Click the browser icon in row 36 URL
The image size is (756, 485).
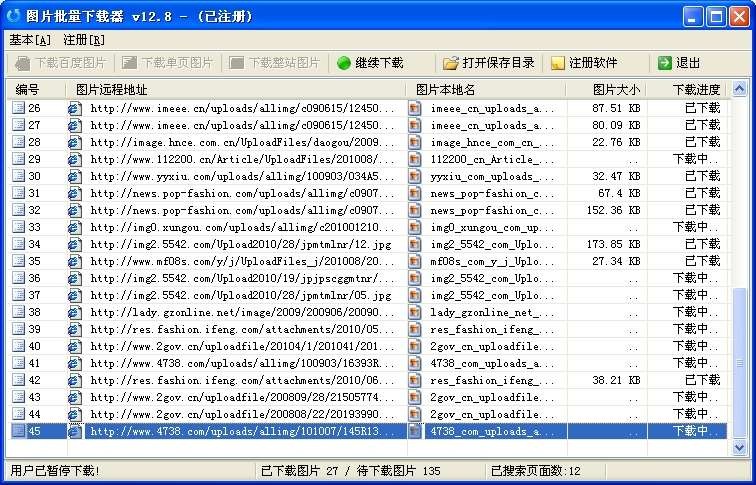coord(75,278)
